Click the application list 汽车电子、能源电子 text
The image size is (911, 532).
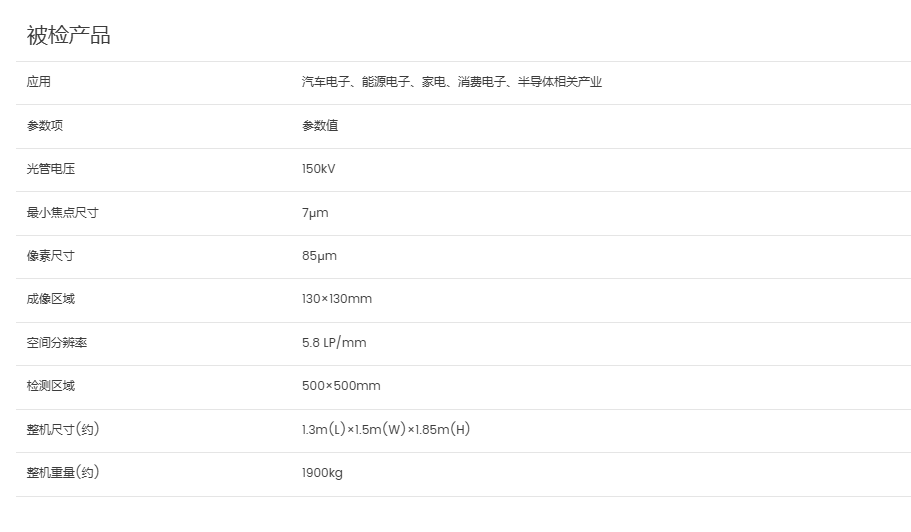356,82
